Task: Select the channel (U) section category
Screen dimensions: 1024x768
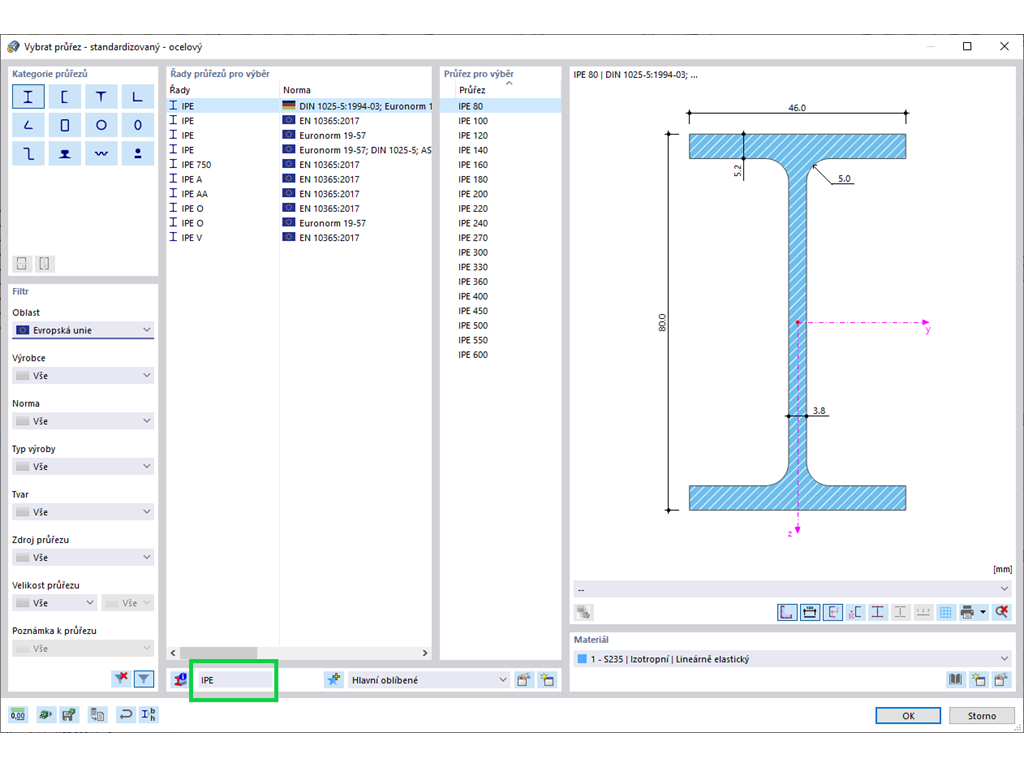Action: pyautogui.click(x=65, y=97)
